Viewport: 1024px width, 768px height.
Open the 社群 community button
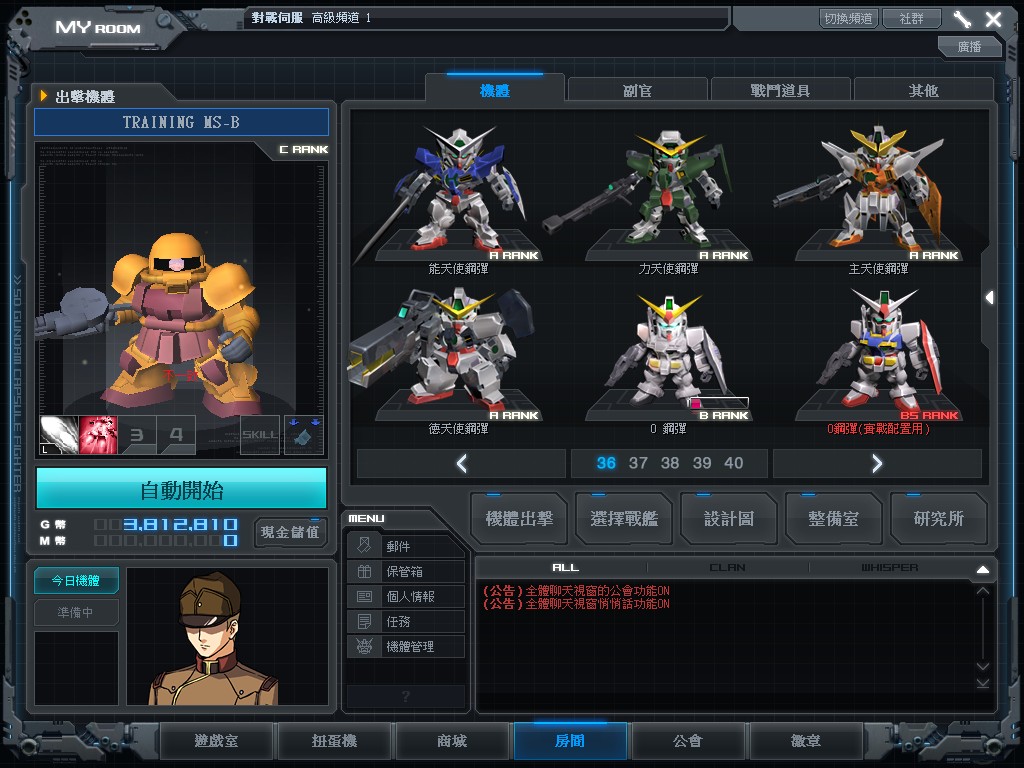(x=911, y=18)
